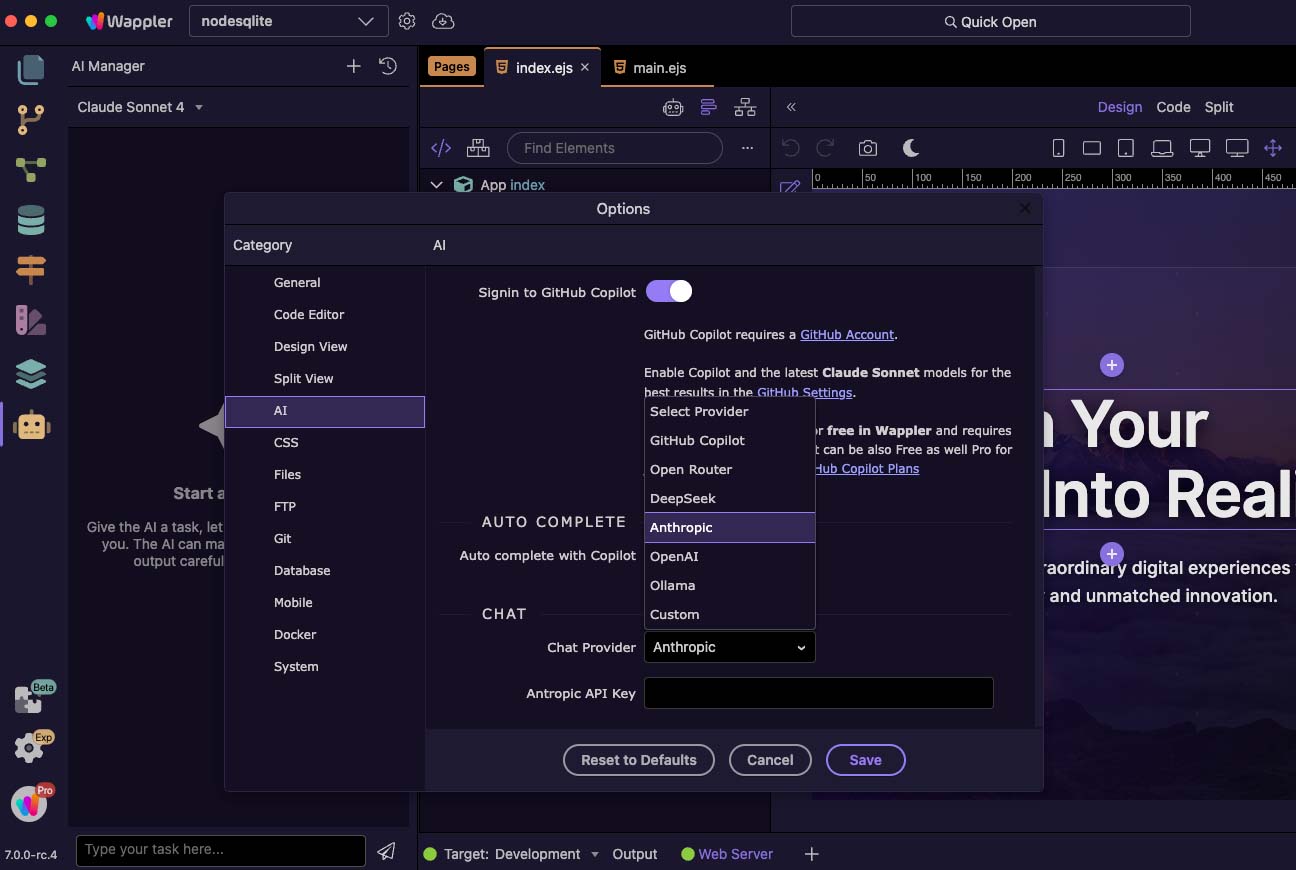Screen dimensions: 1296x870
Task: Choose GitHub Copilot from provider list
Action: [x=729, y=440]
